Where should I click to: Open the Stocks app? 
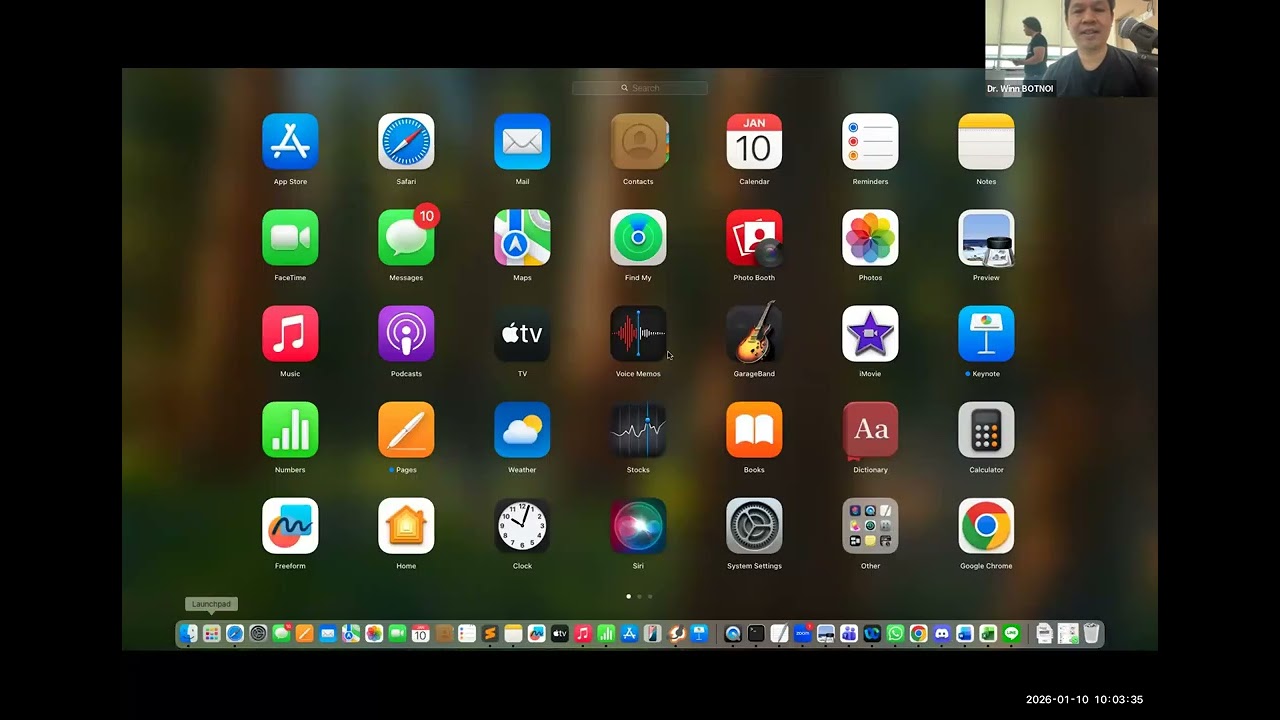638,429
